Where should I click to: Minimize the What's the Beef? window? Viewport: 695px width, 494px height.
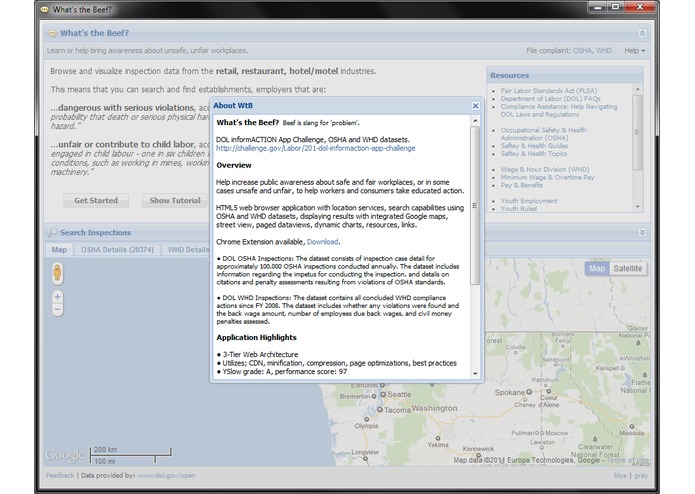[598, 7]
